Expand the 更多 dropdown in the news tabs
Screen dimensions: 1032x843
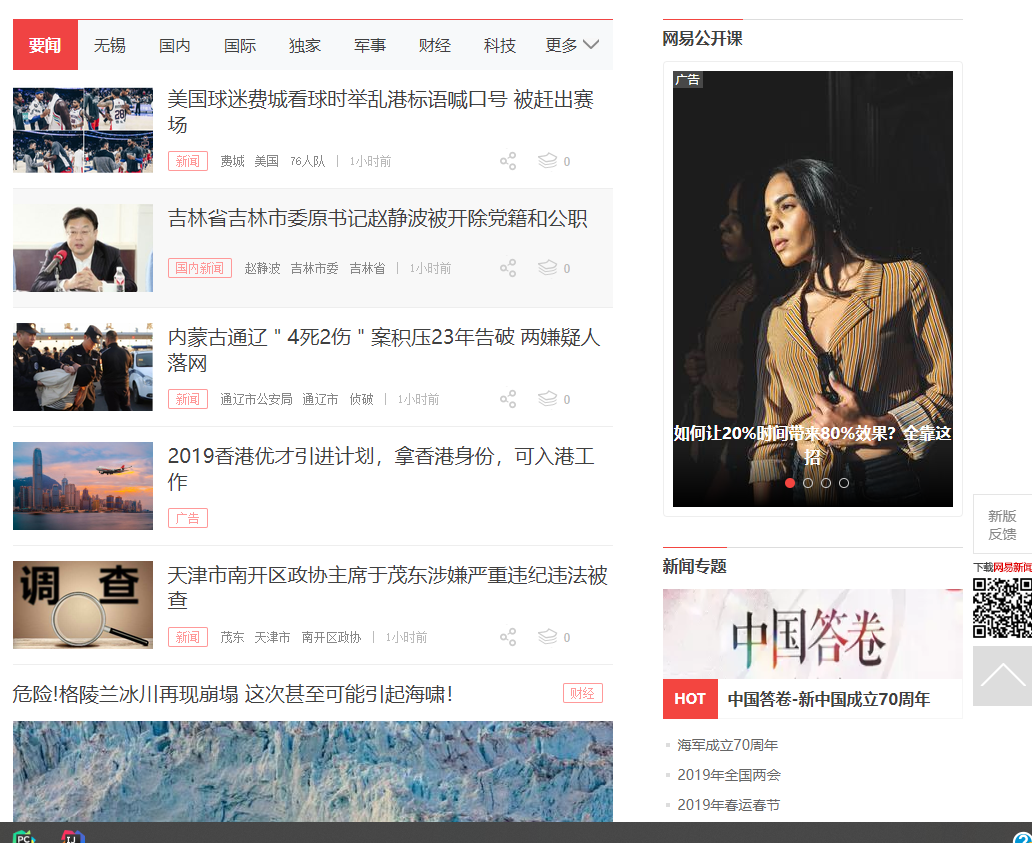tap(571, 45)
